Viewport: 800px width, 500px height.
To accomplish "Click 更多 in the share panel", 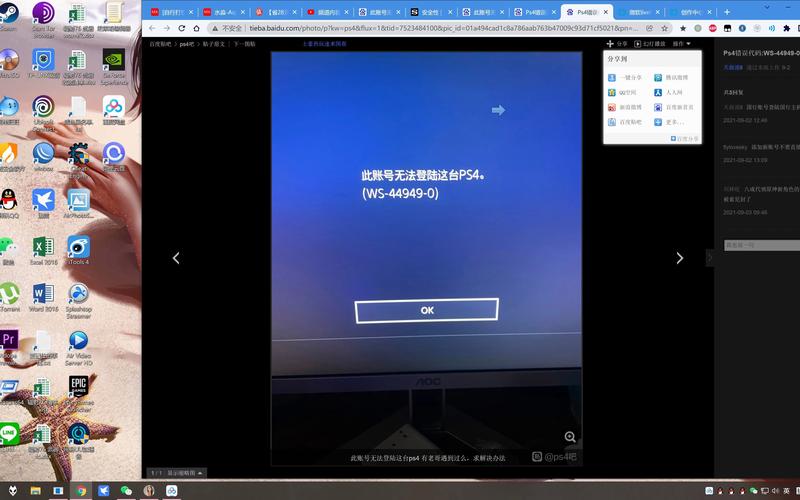I will tap(669, 122).
